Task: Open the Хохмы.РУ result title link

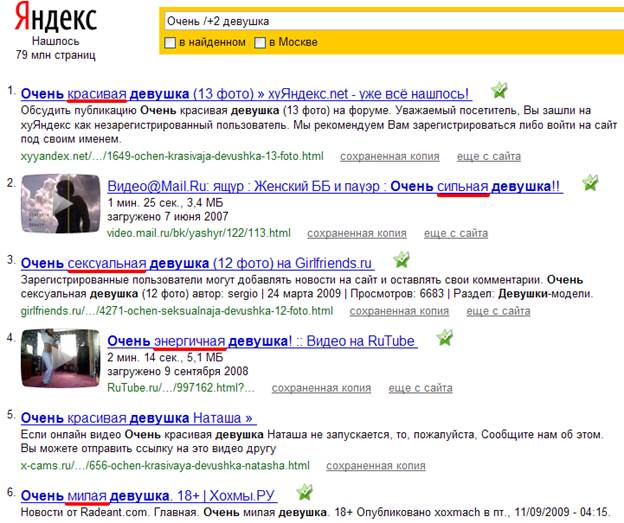Action: pos(147,495)
